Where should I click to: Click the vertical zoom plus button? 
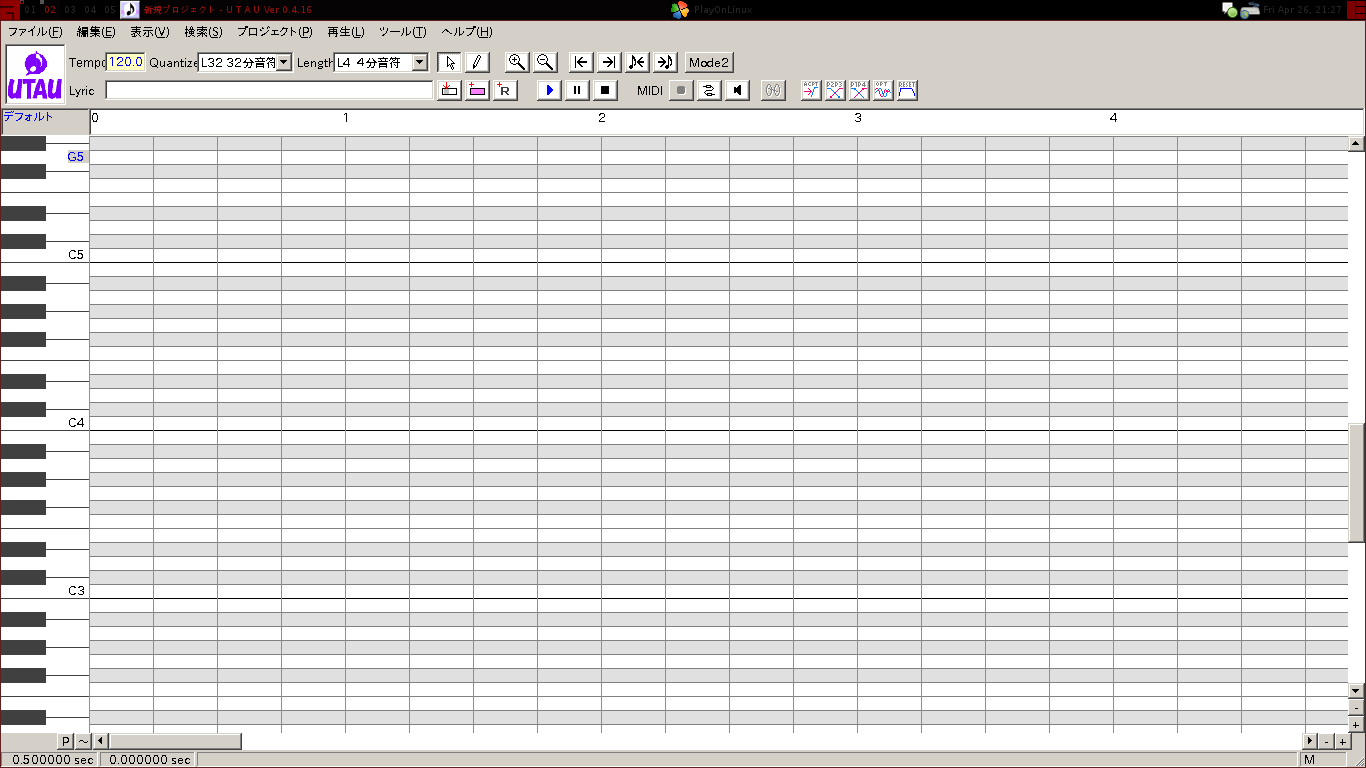coord(1357,724)
